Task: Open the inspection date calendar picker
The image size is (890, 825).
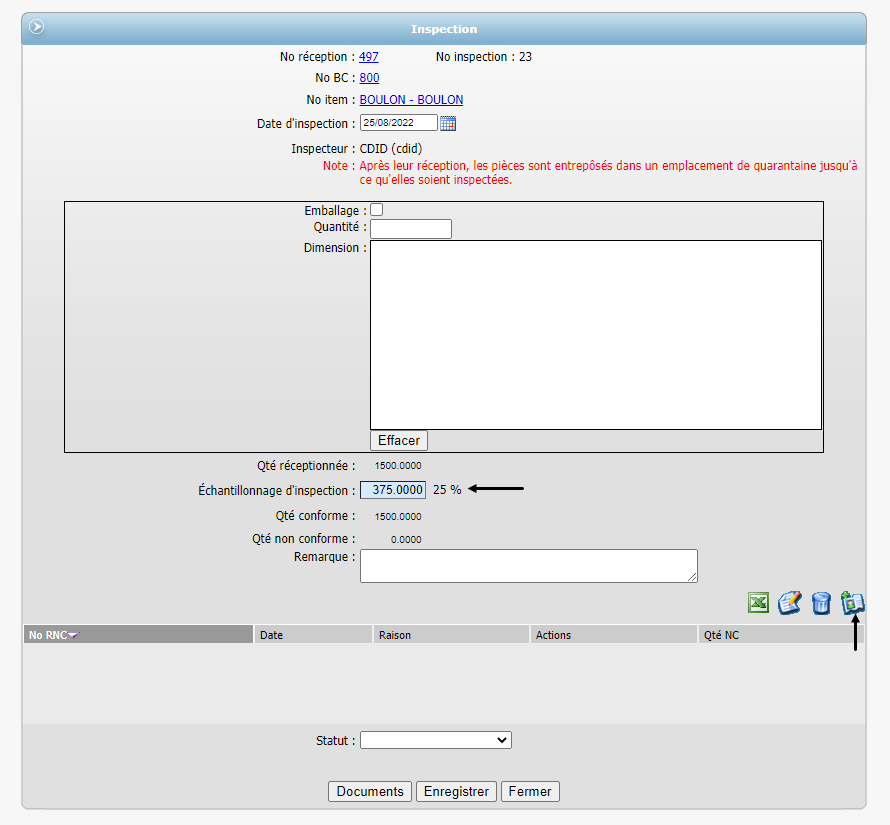Action: tap(448, 123)
